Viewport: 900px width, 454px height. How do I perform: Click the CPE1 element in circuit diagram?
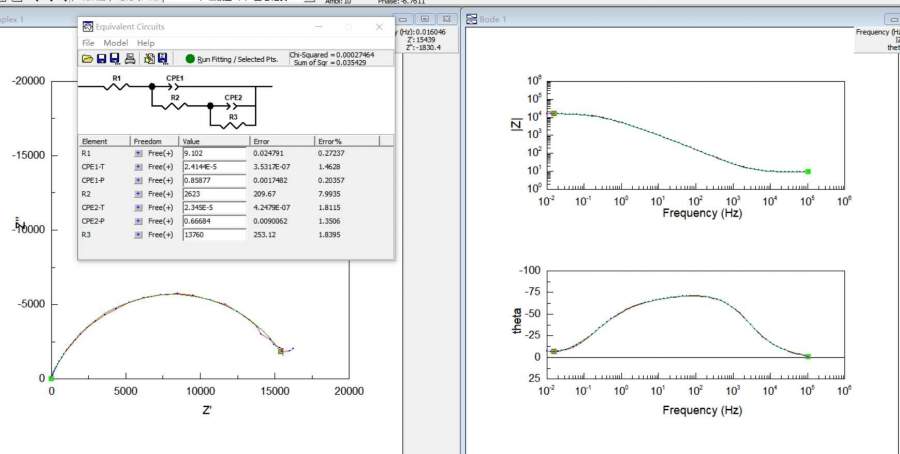click(174, 86)
